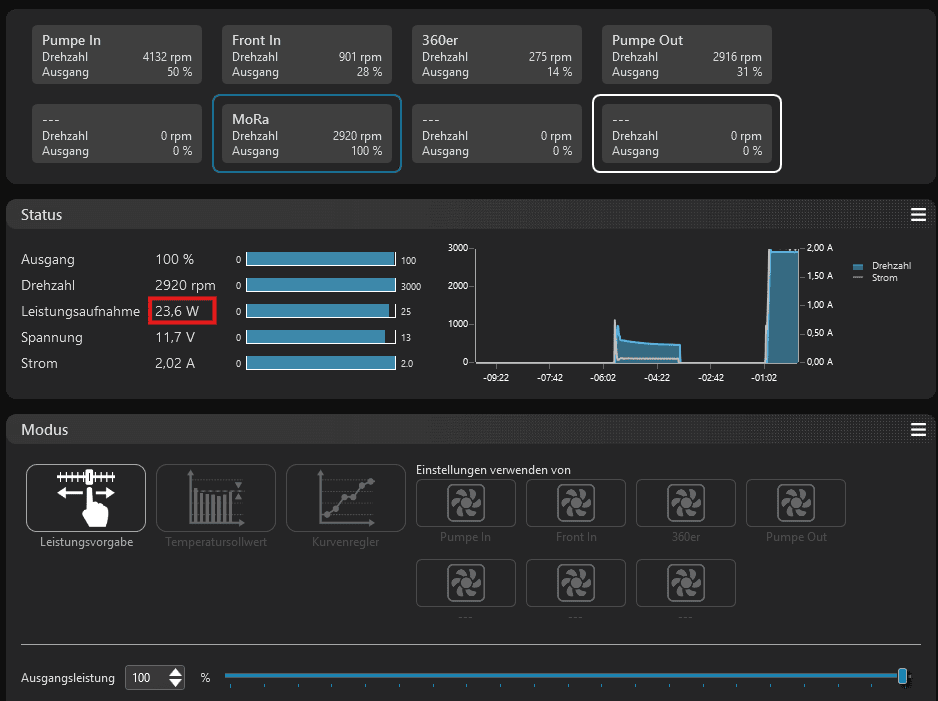
Task: Select the Leistungsvorgabe manual mode icon
Action: [86, 498]
